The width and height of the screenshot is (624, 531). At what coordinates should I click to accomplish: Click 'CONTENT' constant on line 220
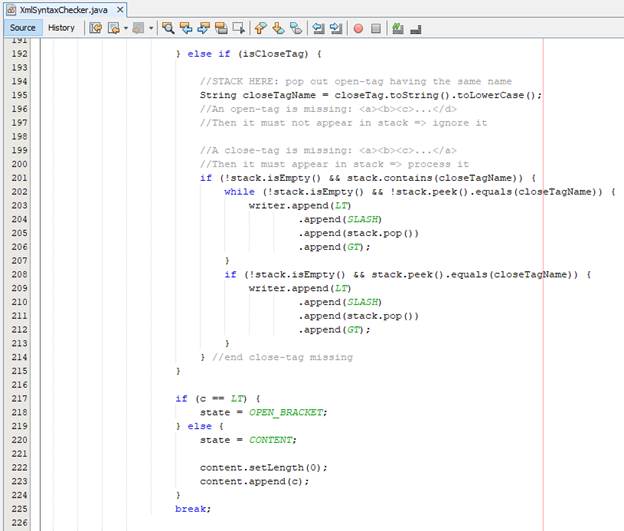271,440
